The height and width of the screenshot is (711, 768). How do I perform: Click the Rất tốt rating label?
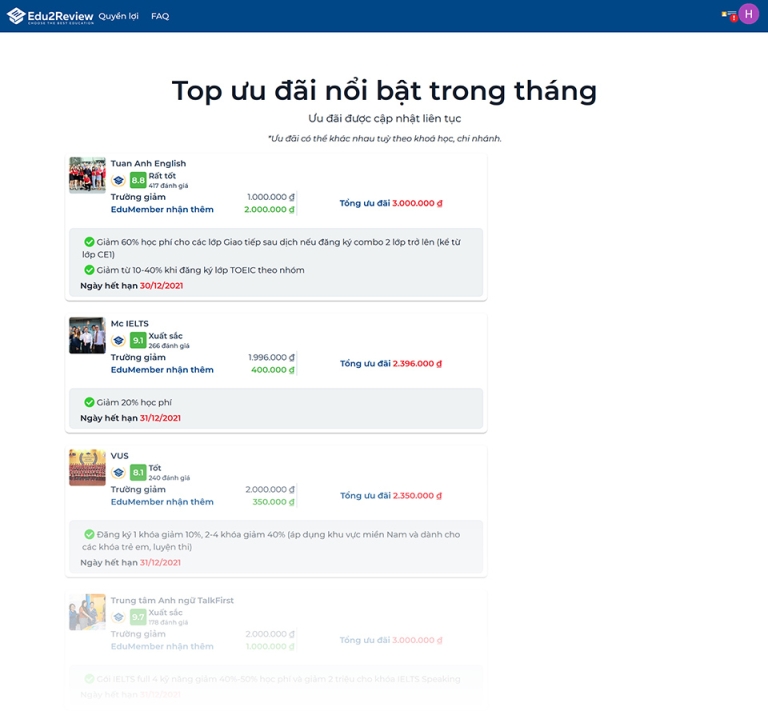[x=162, y=176]
